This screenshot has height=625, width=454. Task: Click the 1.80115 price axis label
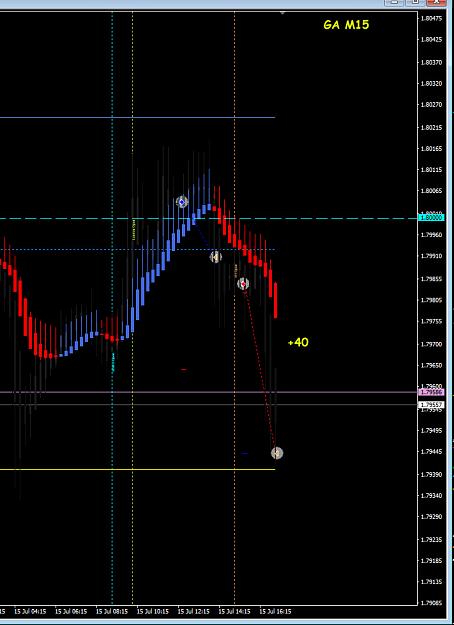pyautogui.click(x=431, y=170)
